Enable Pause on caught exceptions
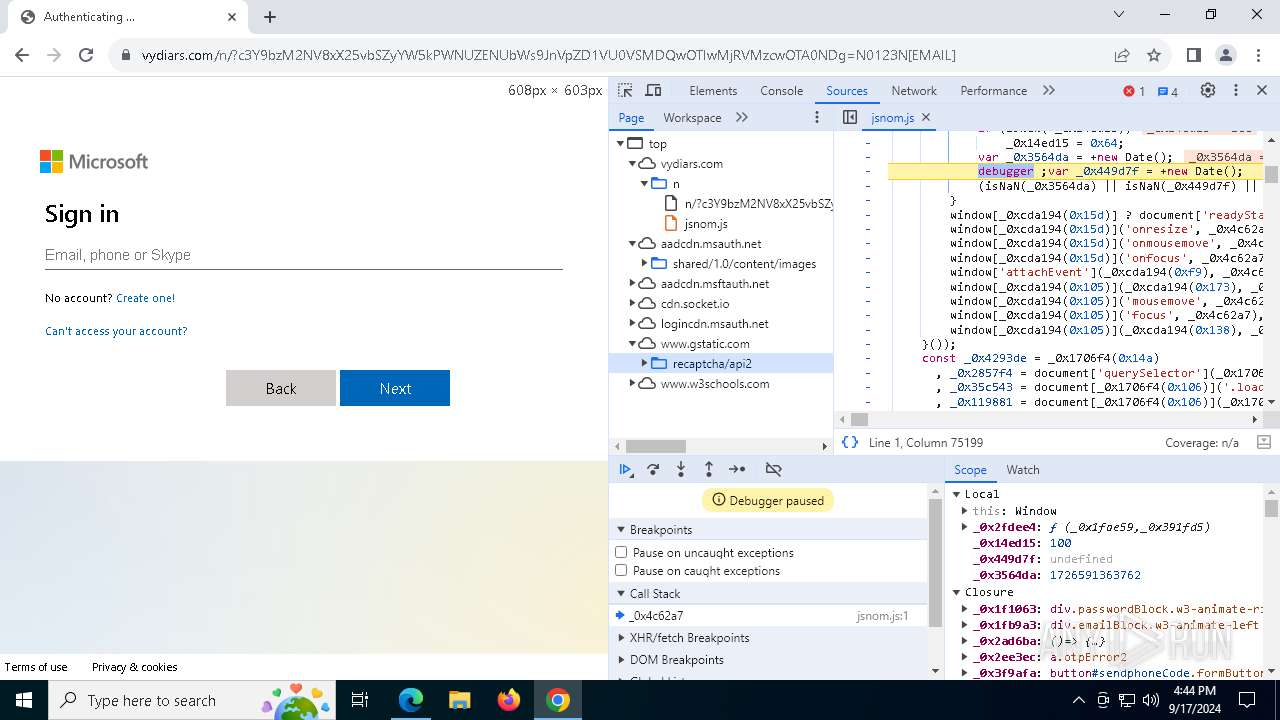 pos(621,570)
